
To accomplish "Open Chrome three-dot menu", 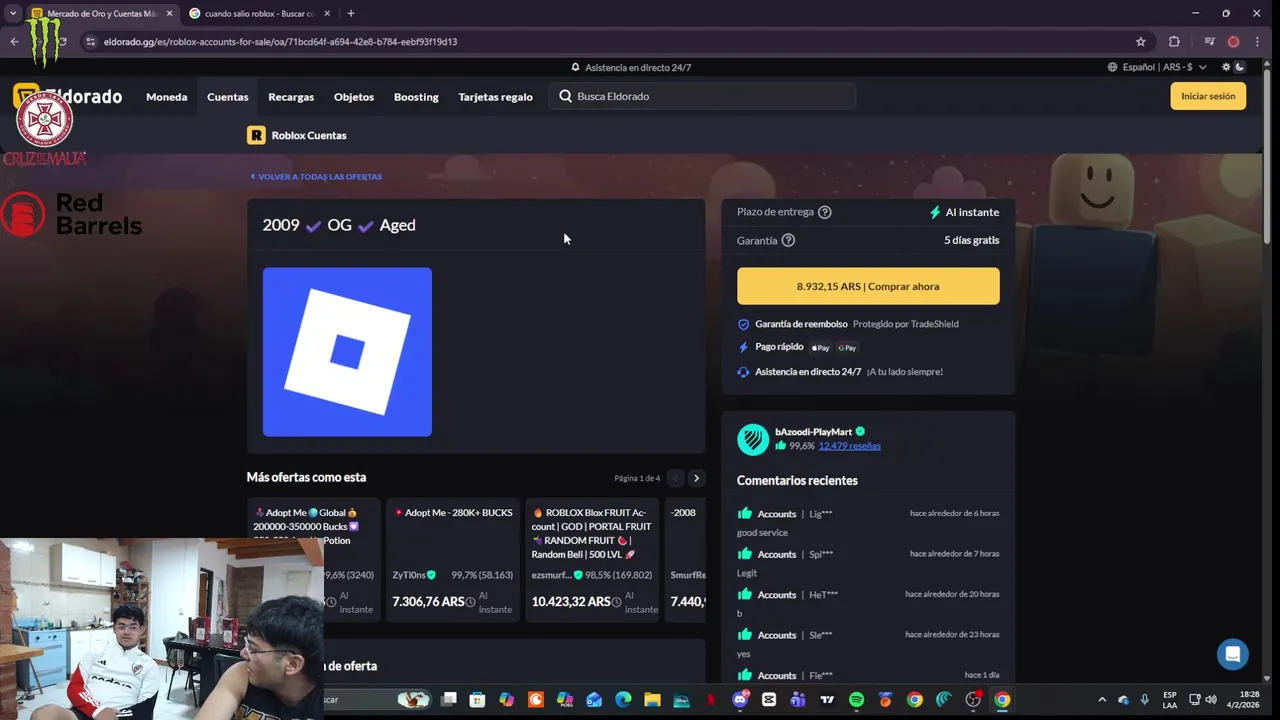I will [x=1257, y=42].
